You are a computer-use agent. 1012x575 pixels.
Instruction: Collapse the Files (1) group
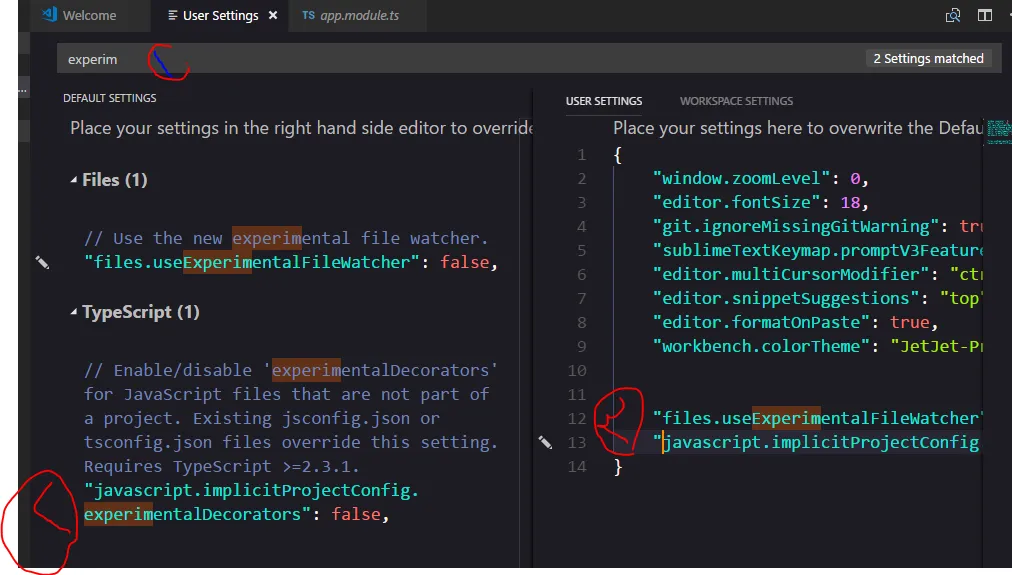point(74,180)
